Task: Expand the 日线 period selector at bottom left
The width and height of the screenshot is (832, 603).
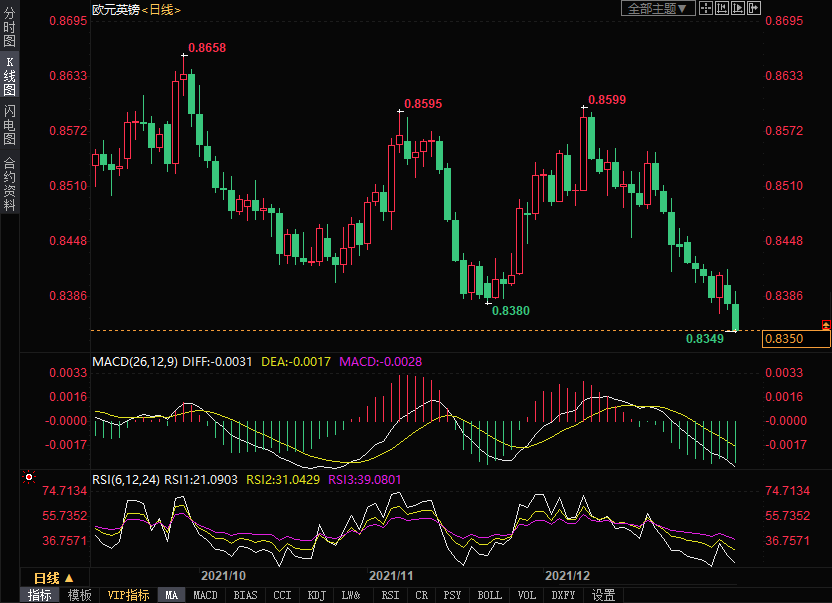Action: click(x=53, y=578)
